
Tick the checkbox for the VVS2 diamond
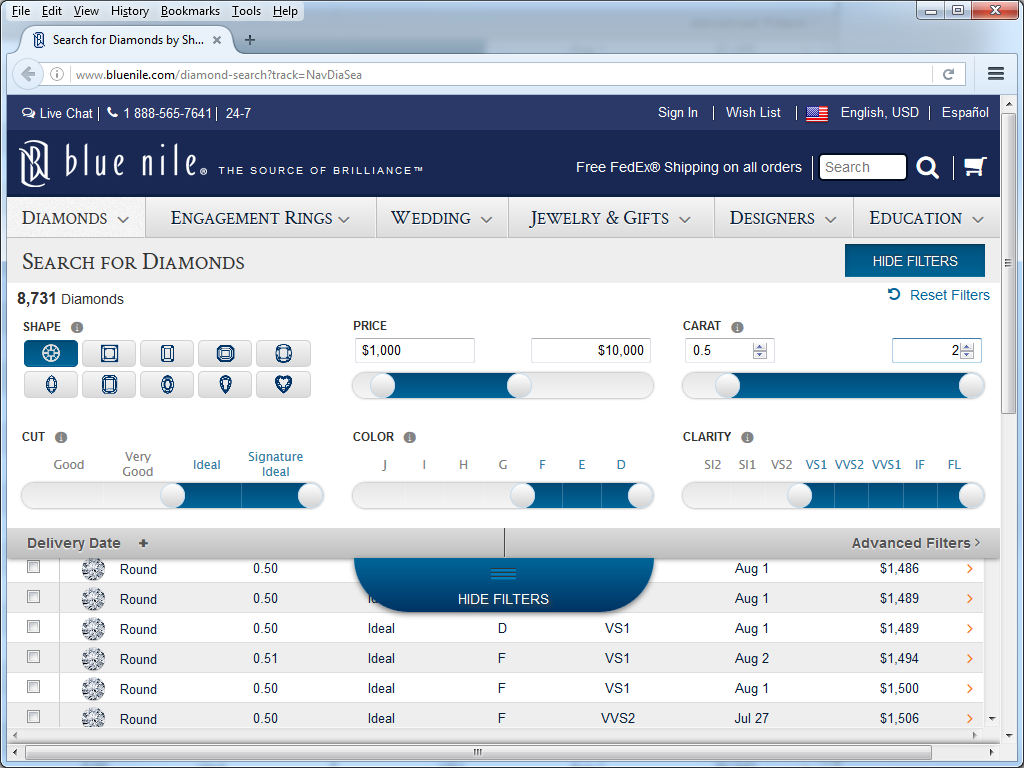pos(33,717)
